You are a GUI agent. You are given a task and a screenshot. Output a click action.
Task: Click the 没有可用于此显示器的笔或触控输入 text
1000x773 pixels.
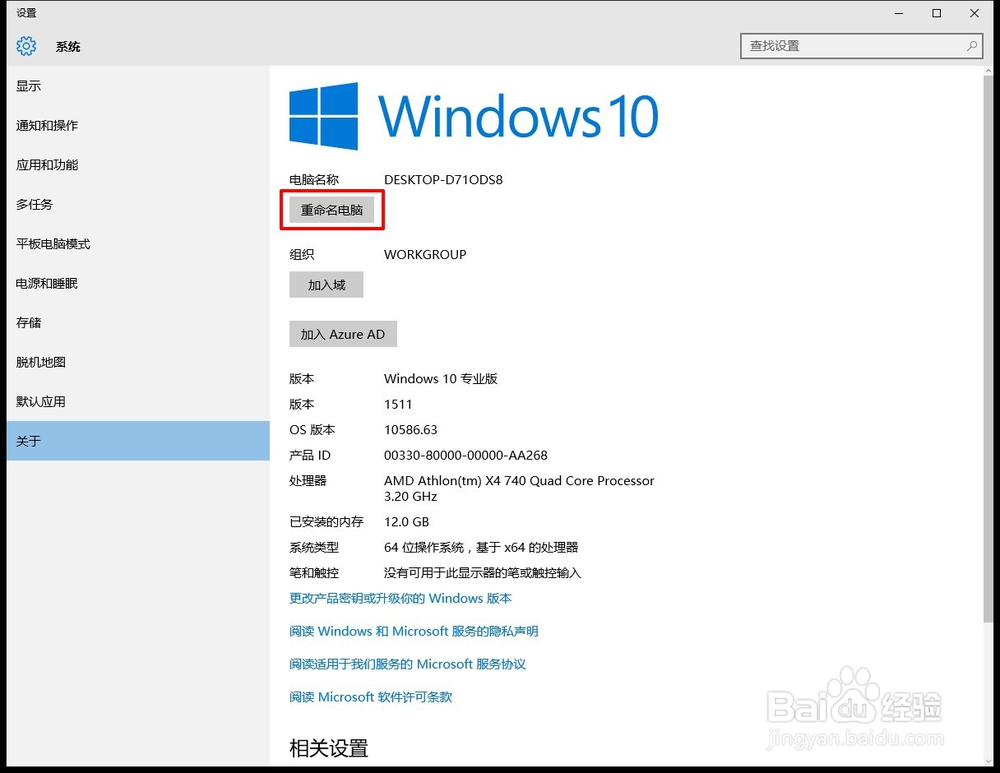(x=482, y=573)
